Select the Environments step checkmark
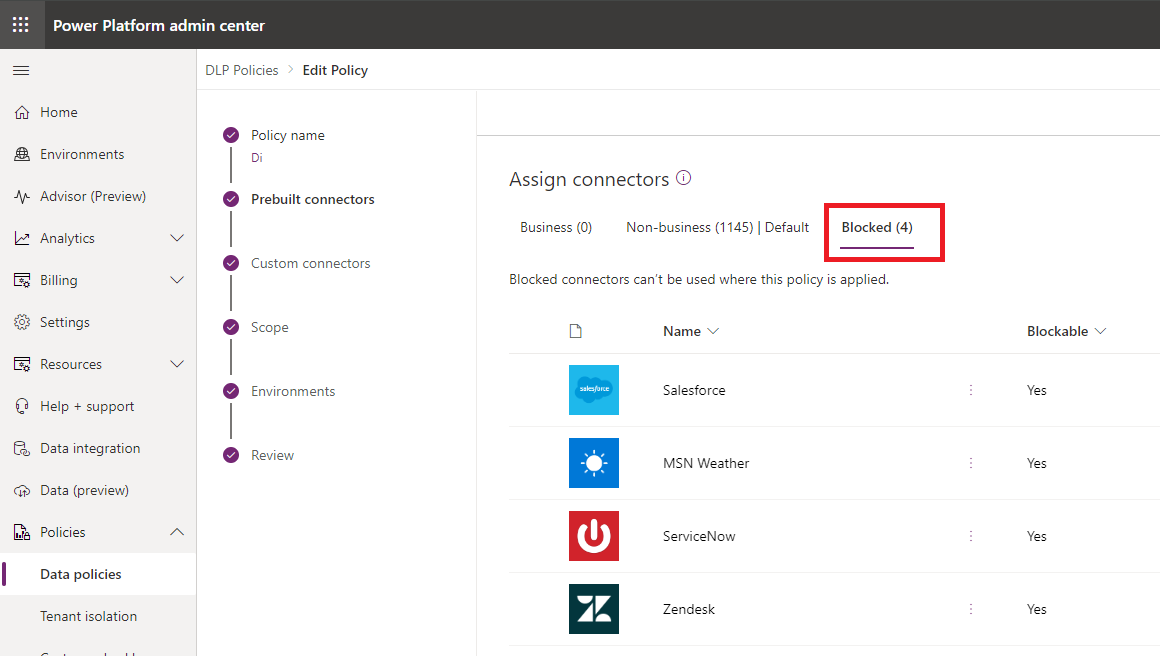Screen dimensions: 1160x656 click(231, 391)
